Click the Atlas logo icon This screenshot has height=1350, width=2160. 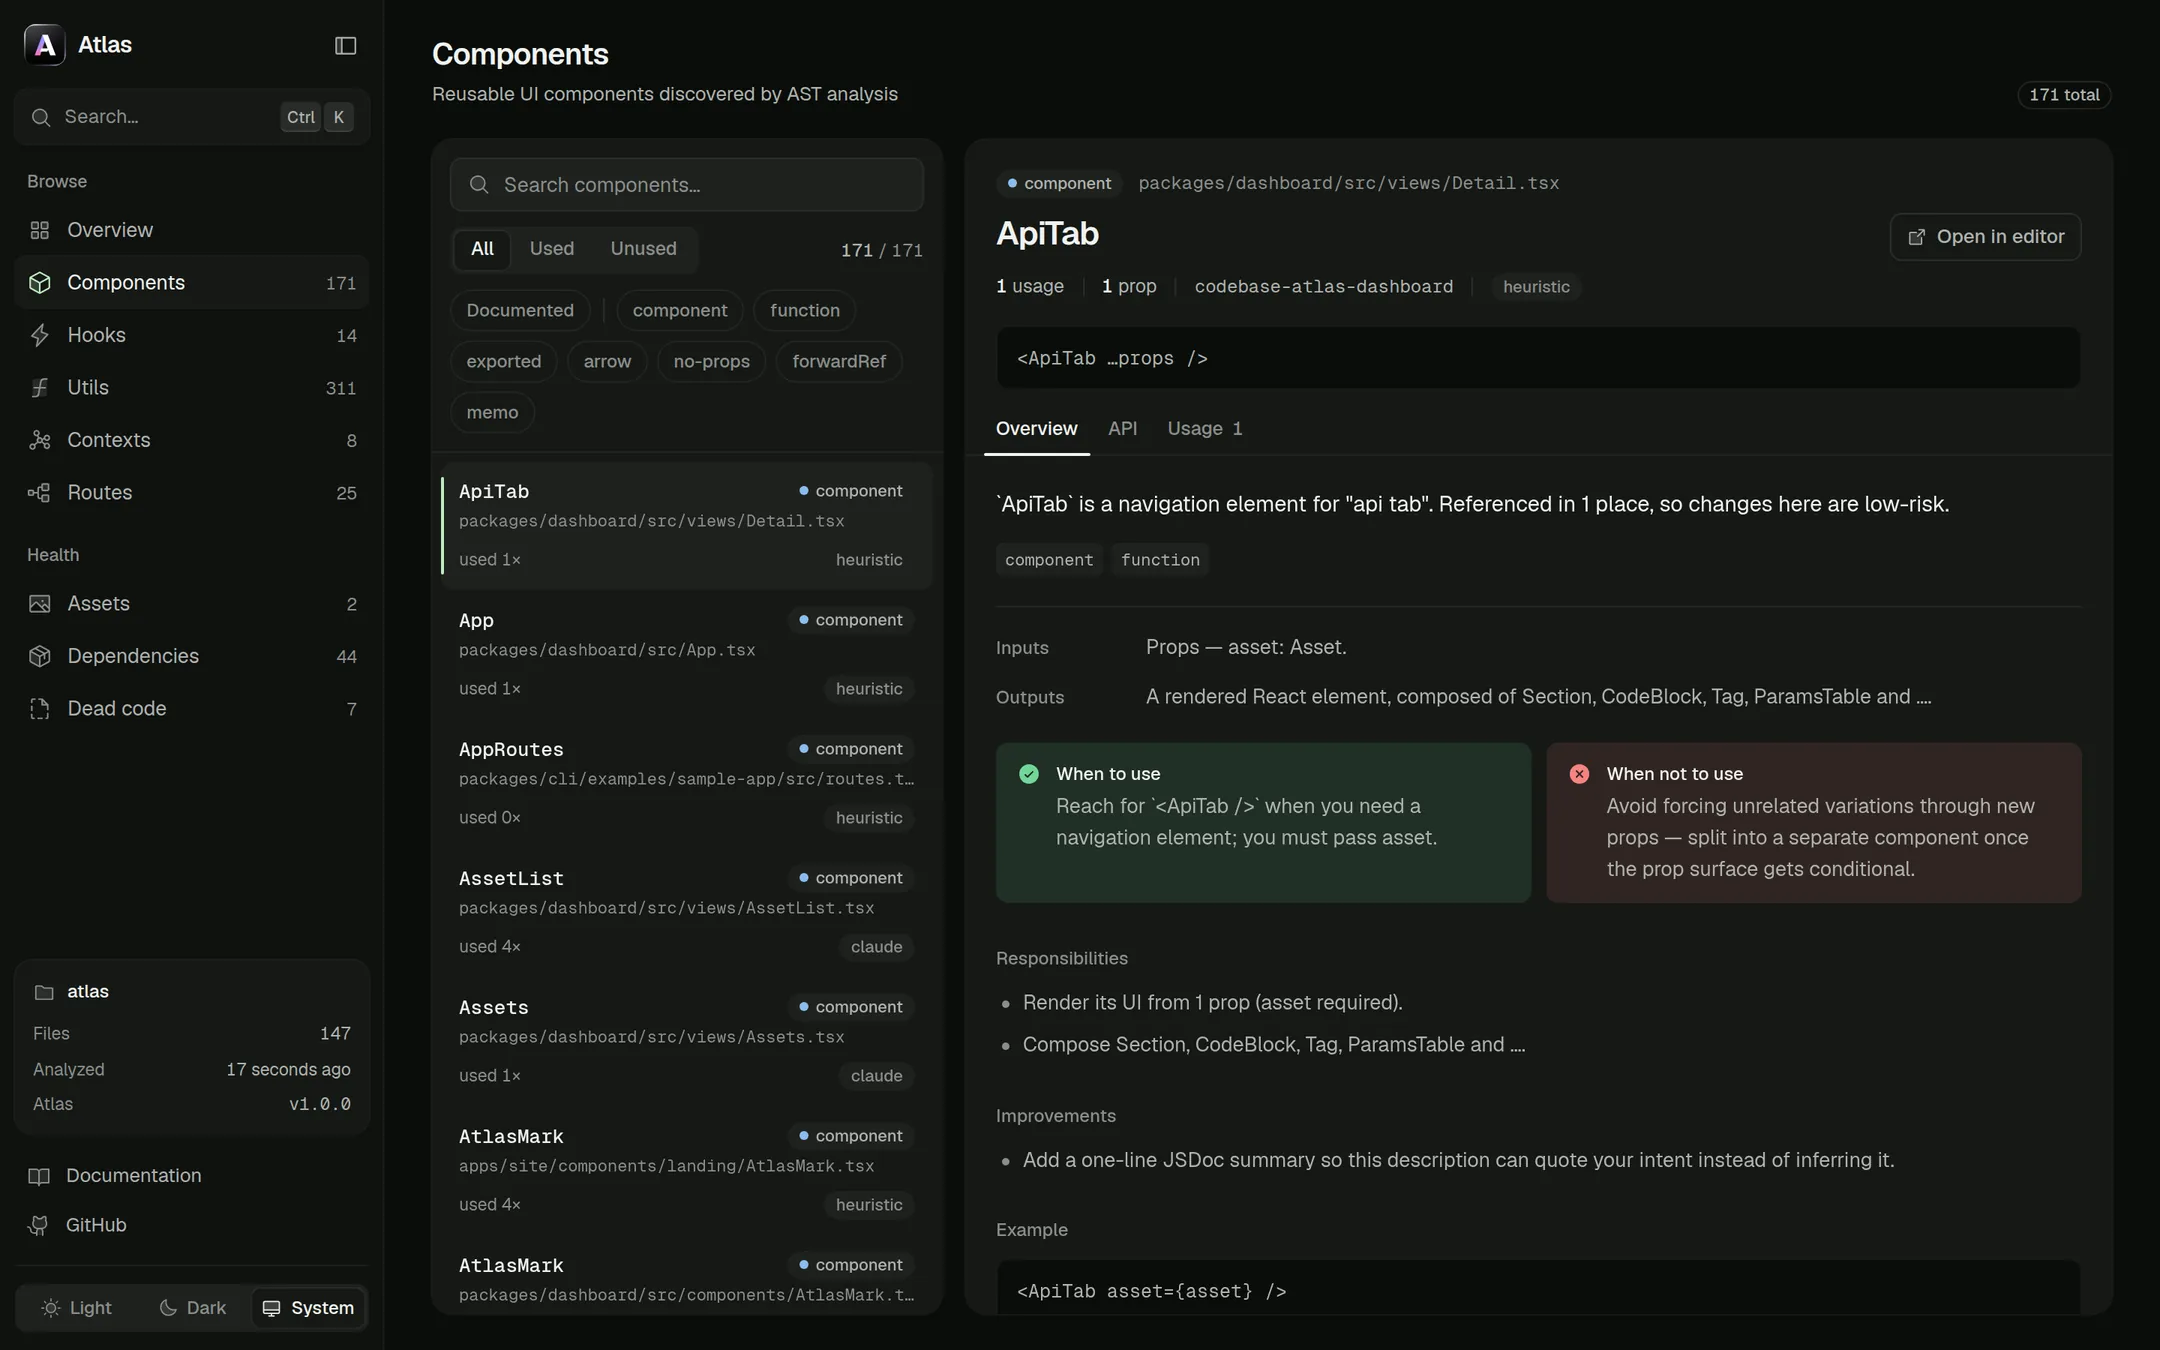pyautogui.click(x=44, y=45)
